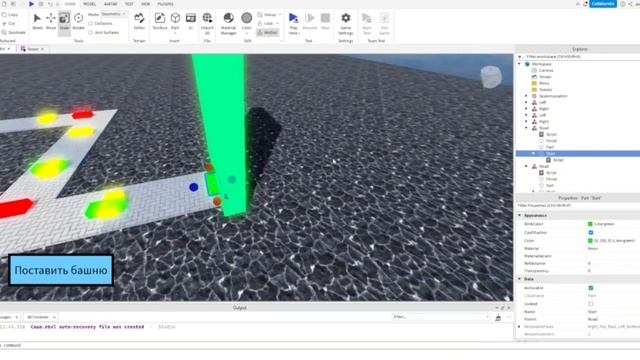Select the Terrain item in Explorer
Screen dimensions: 640x360
point(545,77)
